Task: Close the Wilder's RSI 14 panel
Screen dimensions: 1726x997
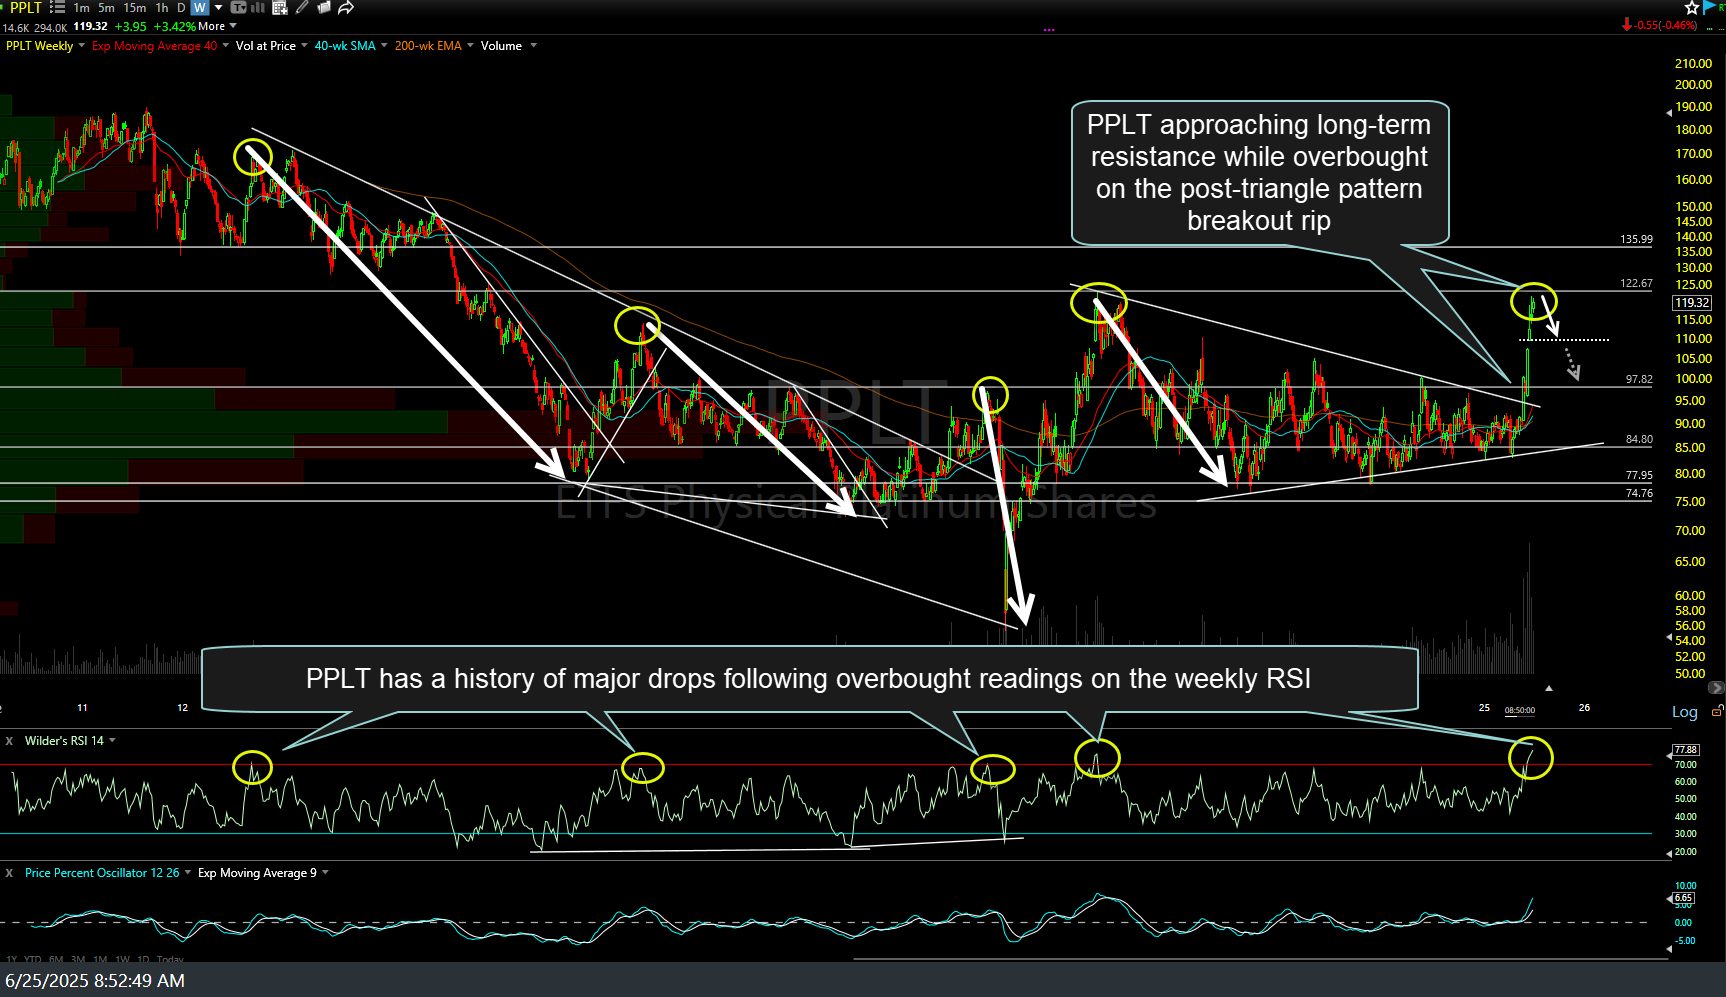Action: [x=10, y=741]
